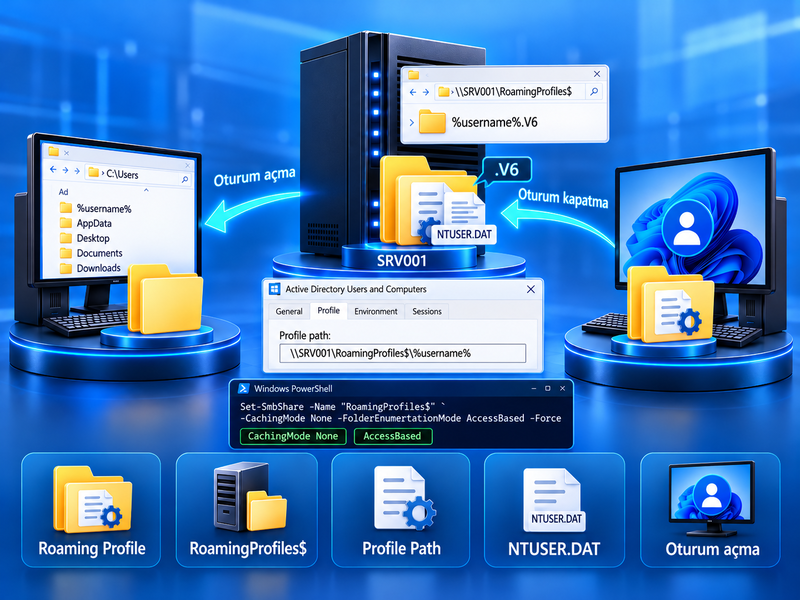Select the NTUSER.DAT card in the bottom row
The width and height of the screenshot is (800, 600).
[555, 510]
